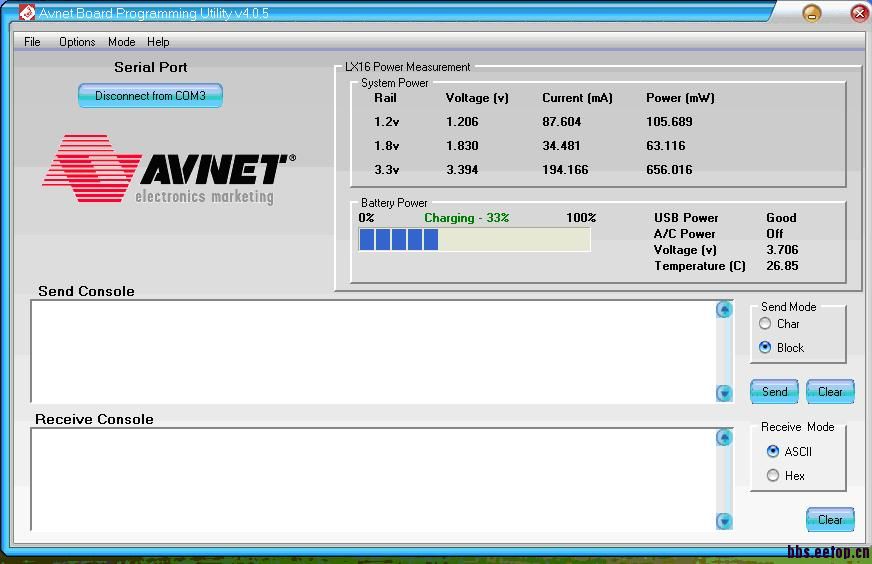Click the Power (mW) column header

click(x=680, y=98)
